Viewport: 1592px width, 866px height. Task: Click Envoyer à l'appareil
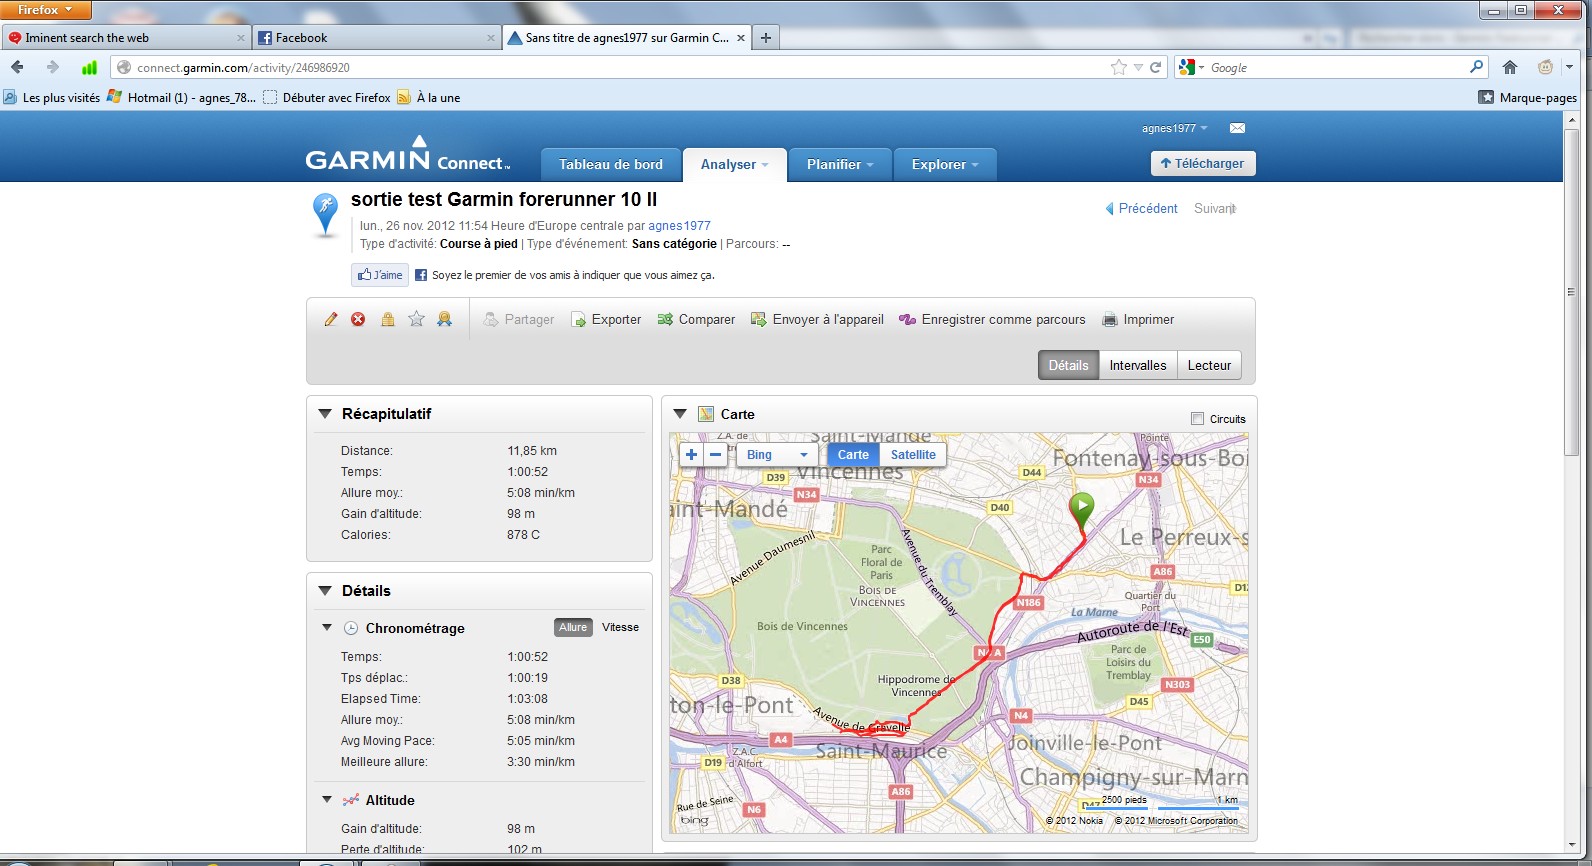point(817,319)
